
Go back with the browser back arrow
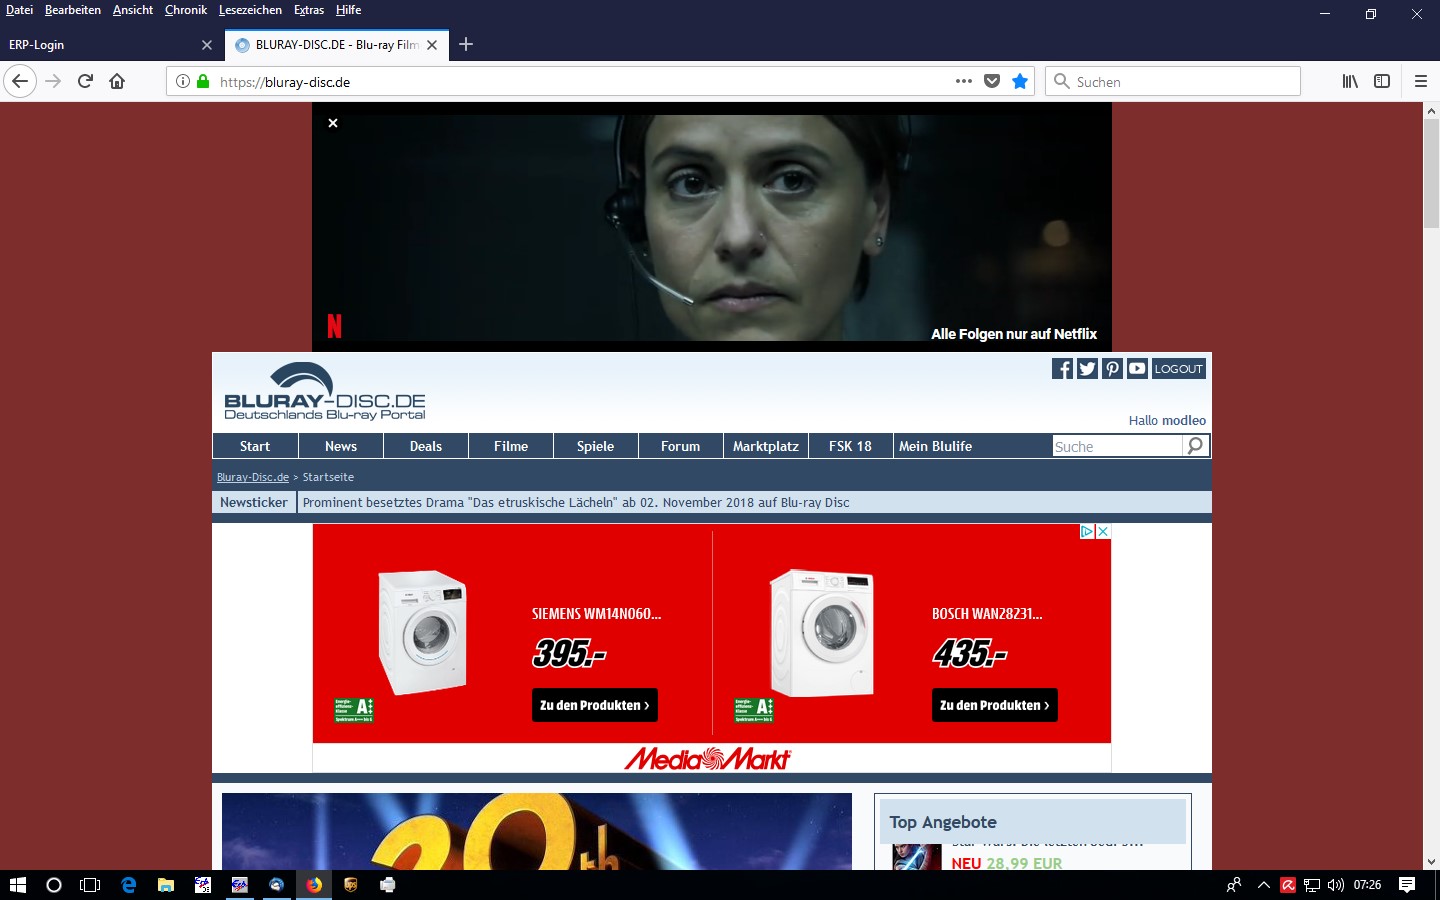tap(20, 81)
